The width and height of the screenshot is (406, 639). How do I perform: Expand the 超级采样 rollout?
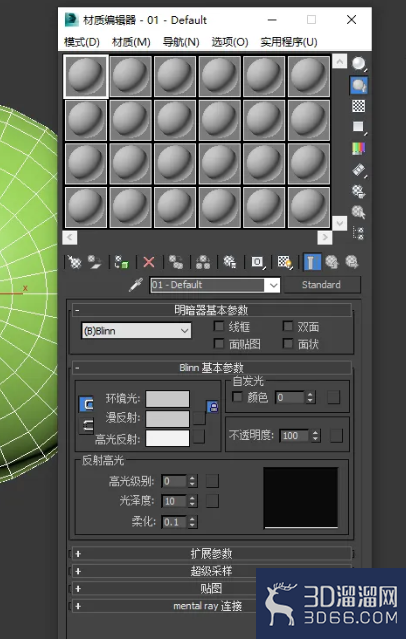212,571
